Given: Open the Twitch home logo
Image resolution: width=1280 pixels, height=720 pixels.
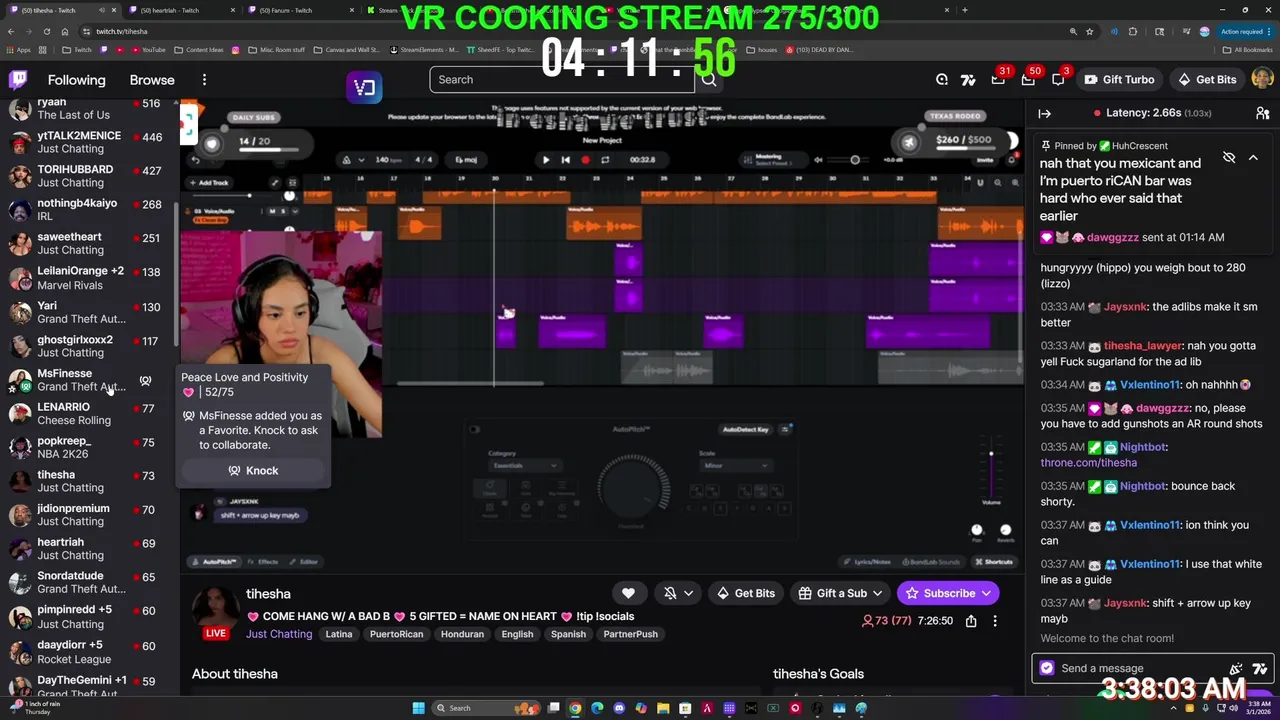Looking at the screenshot, I should coord(18,80).
